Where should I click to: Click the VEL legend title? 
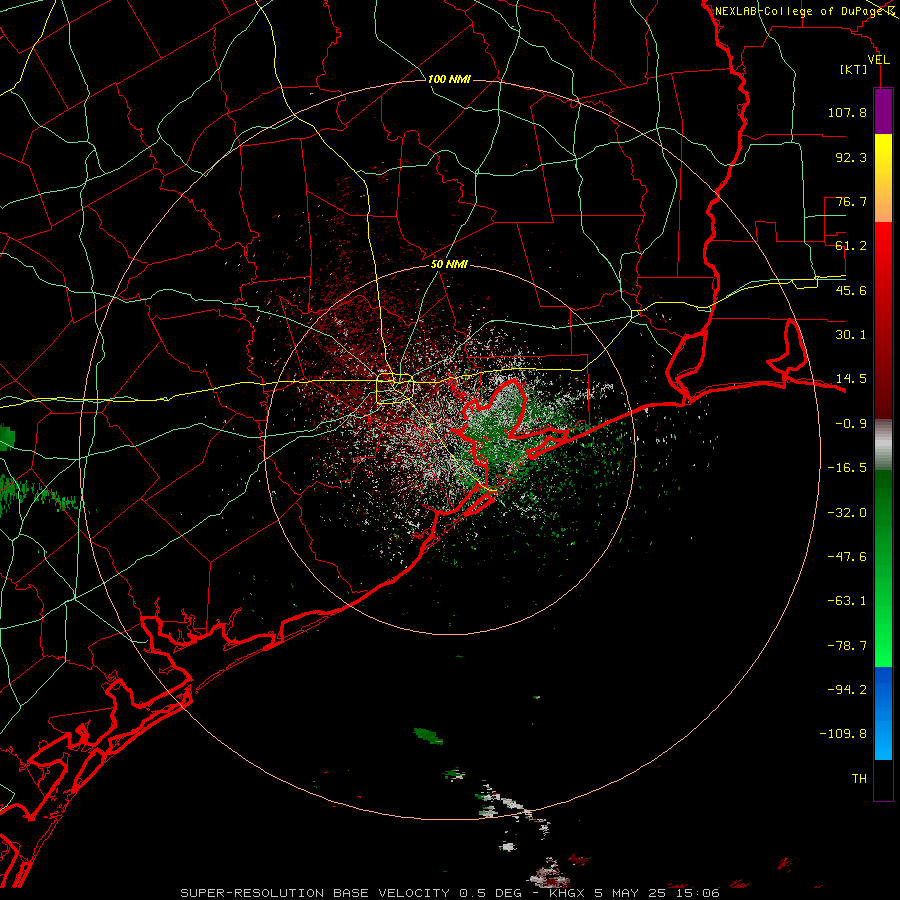tap(878, 60)
